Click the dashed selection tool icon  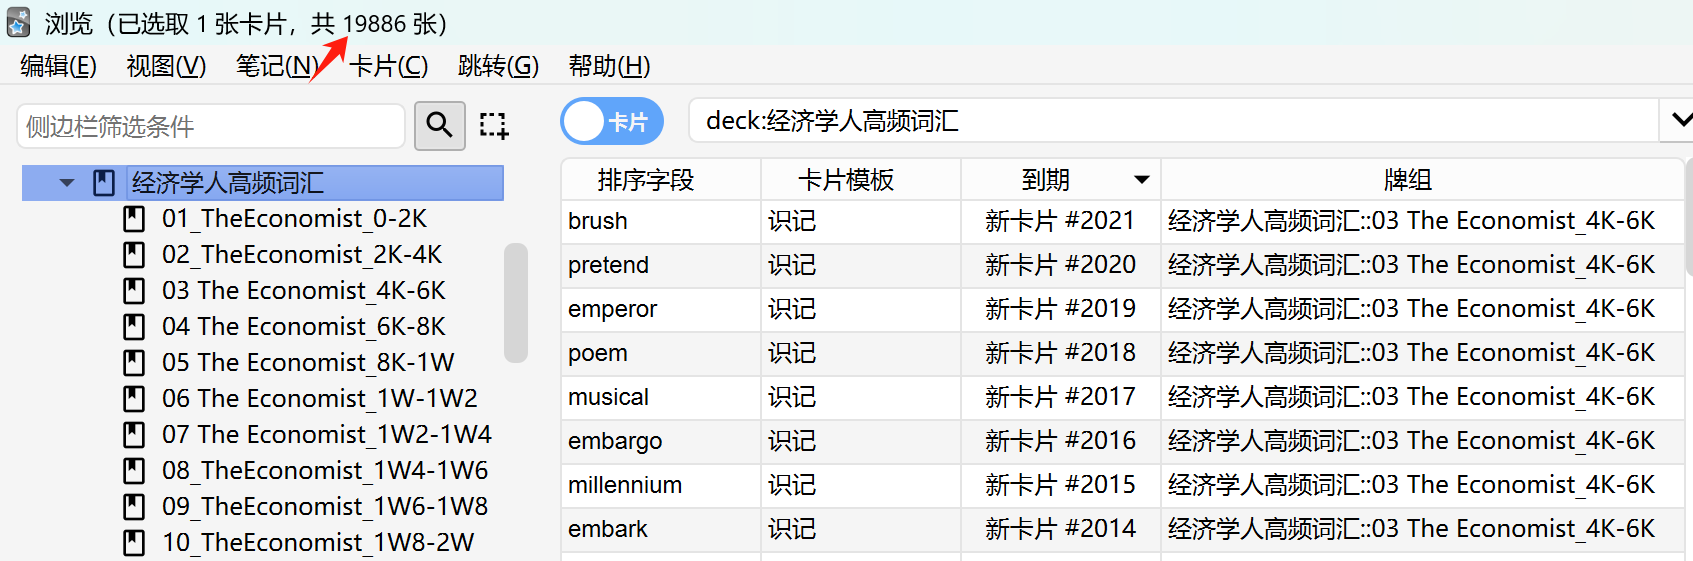click(x=494, y=125)
